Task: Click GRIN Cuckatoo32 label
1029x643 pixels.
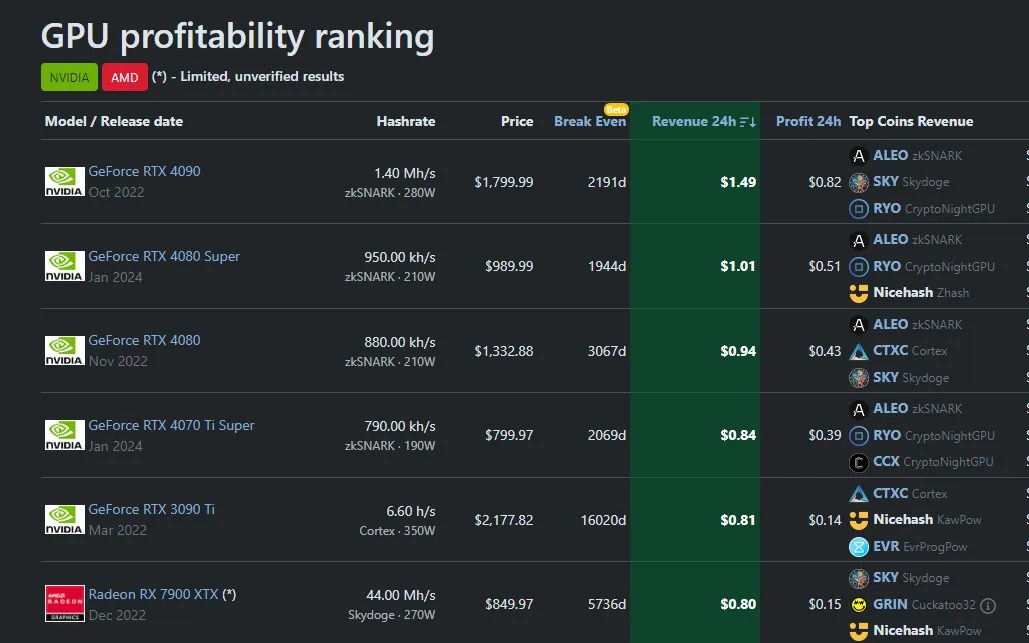Action: tap(924, 604)
